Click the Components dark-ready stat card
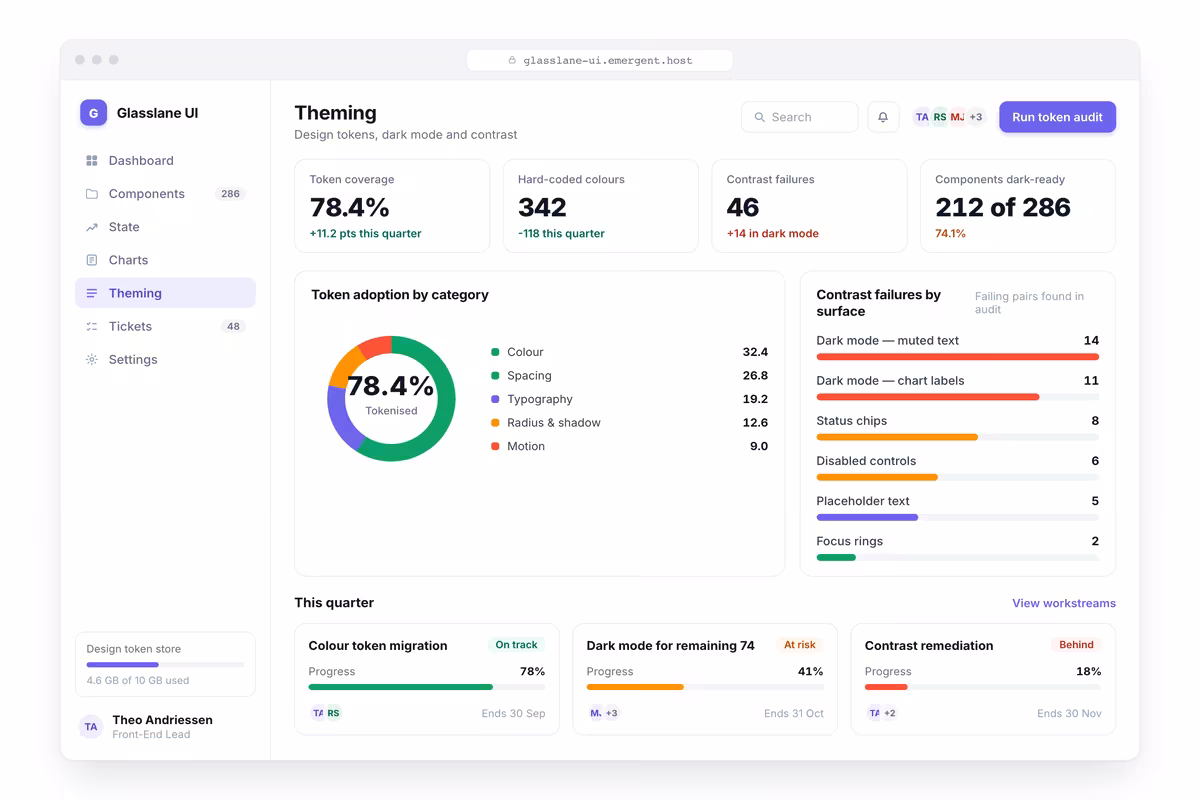The image size is (1200, 800). pyautogui.click(x=1017, y=206)
